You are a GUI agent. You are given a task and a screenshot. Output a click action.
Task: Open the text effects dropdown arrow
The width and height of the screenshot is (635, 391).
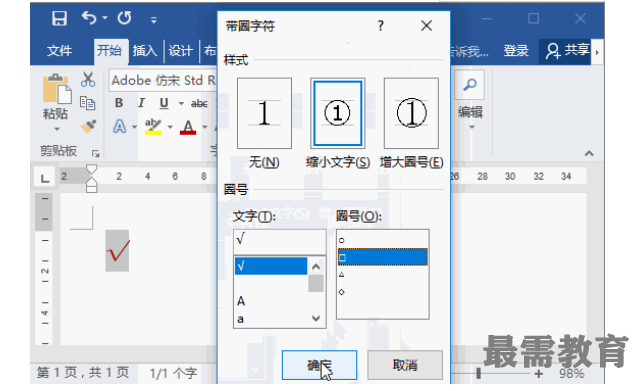click(134, 128)
